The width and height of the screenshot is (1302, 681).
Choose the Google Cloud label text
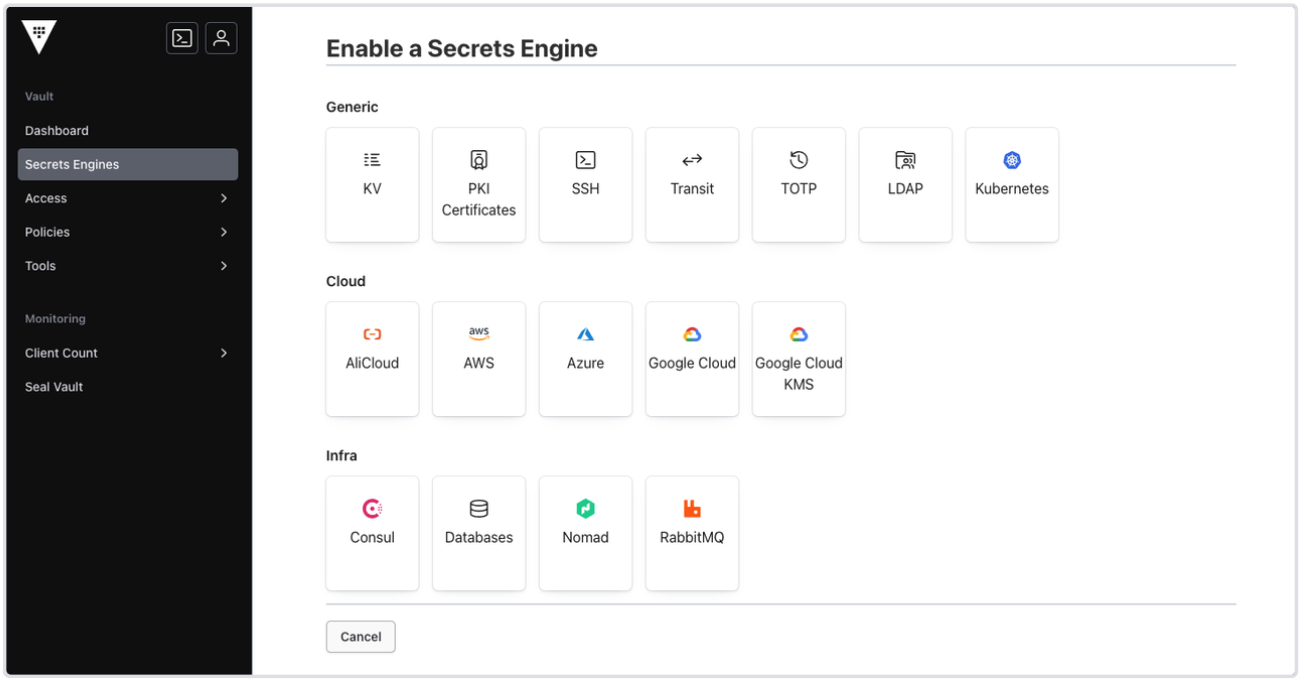coord(692,363)
